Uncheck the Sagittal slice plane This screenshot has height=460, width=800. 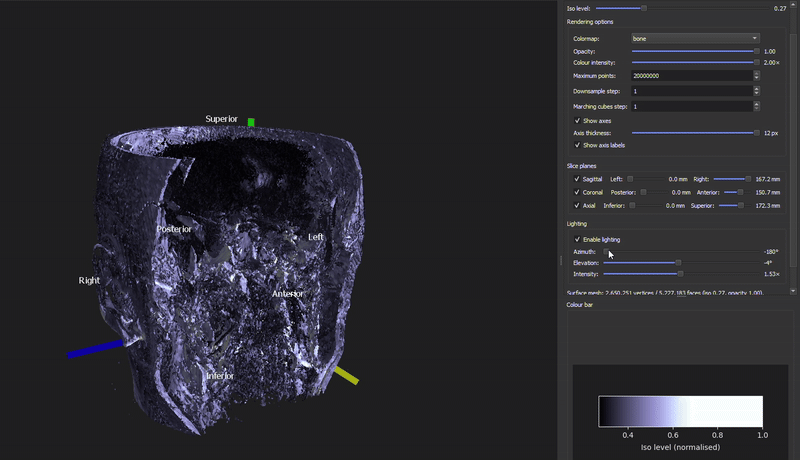pyautogui.click(x=577, y=179)
